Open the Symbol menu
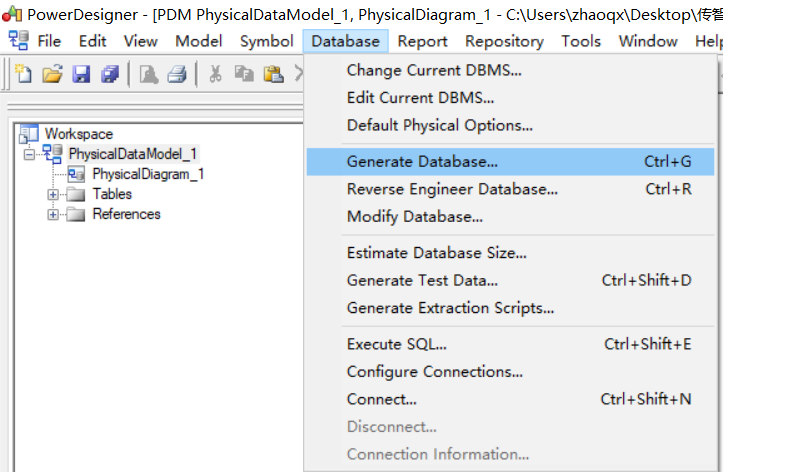This screenshot has height=472, width=795. point(267,41)
